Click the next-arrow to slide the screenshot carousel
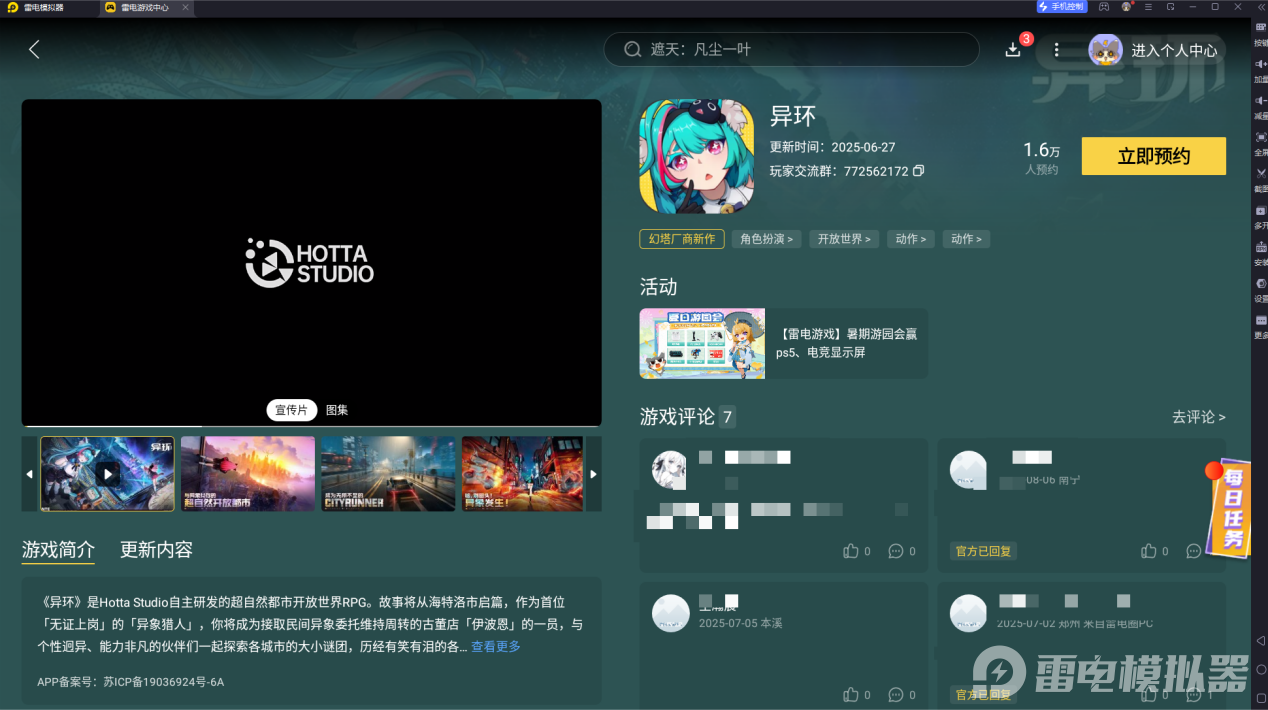Screen dimensions: 1268x710 [x=592, y=473]
